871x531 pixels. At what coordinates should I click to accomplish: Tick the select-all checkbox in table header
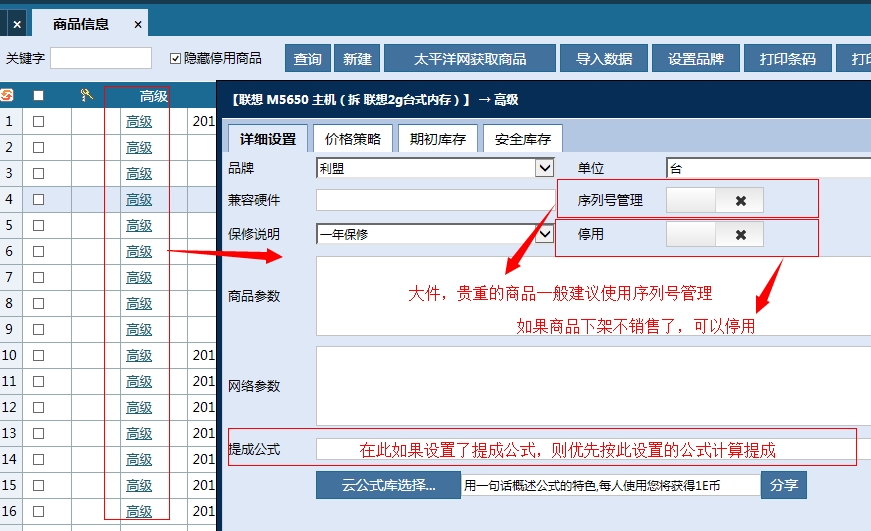click(x=38, y=96)
